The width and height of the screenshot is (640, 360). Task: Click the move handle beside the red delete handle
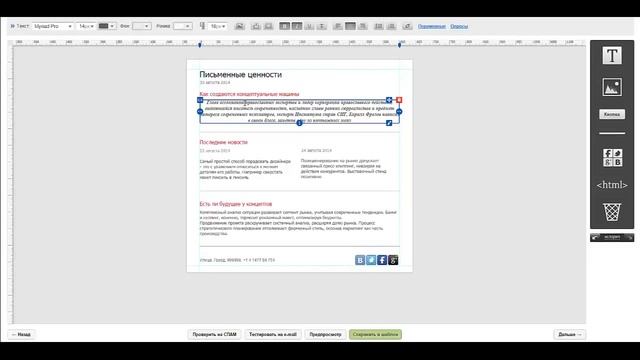click(x=389, y=100)
